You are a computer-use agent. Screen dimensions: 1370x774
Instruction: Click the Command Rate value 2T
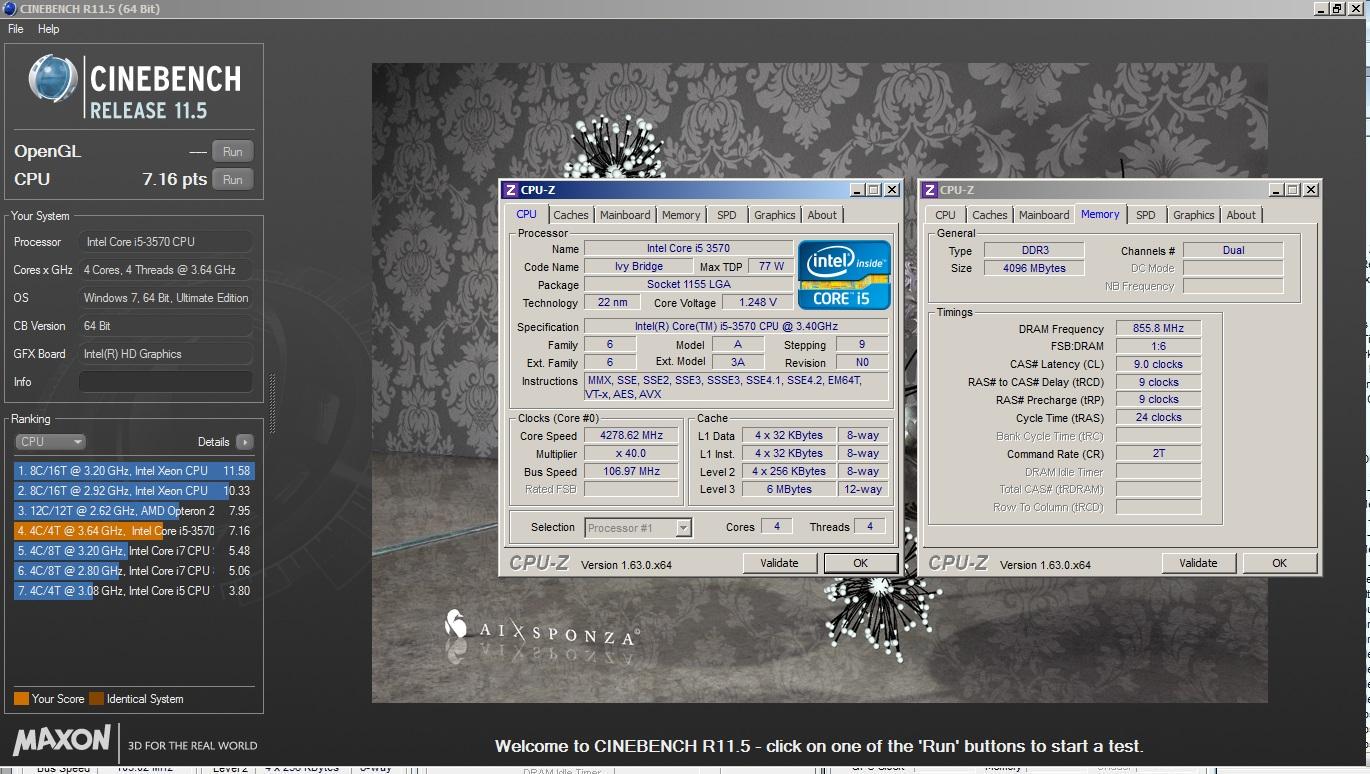[1158, 454]
